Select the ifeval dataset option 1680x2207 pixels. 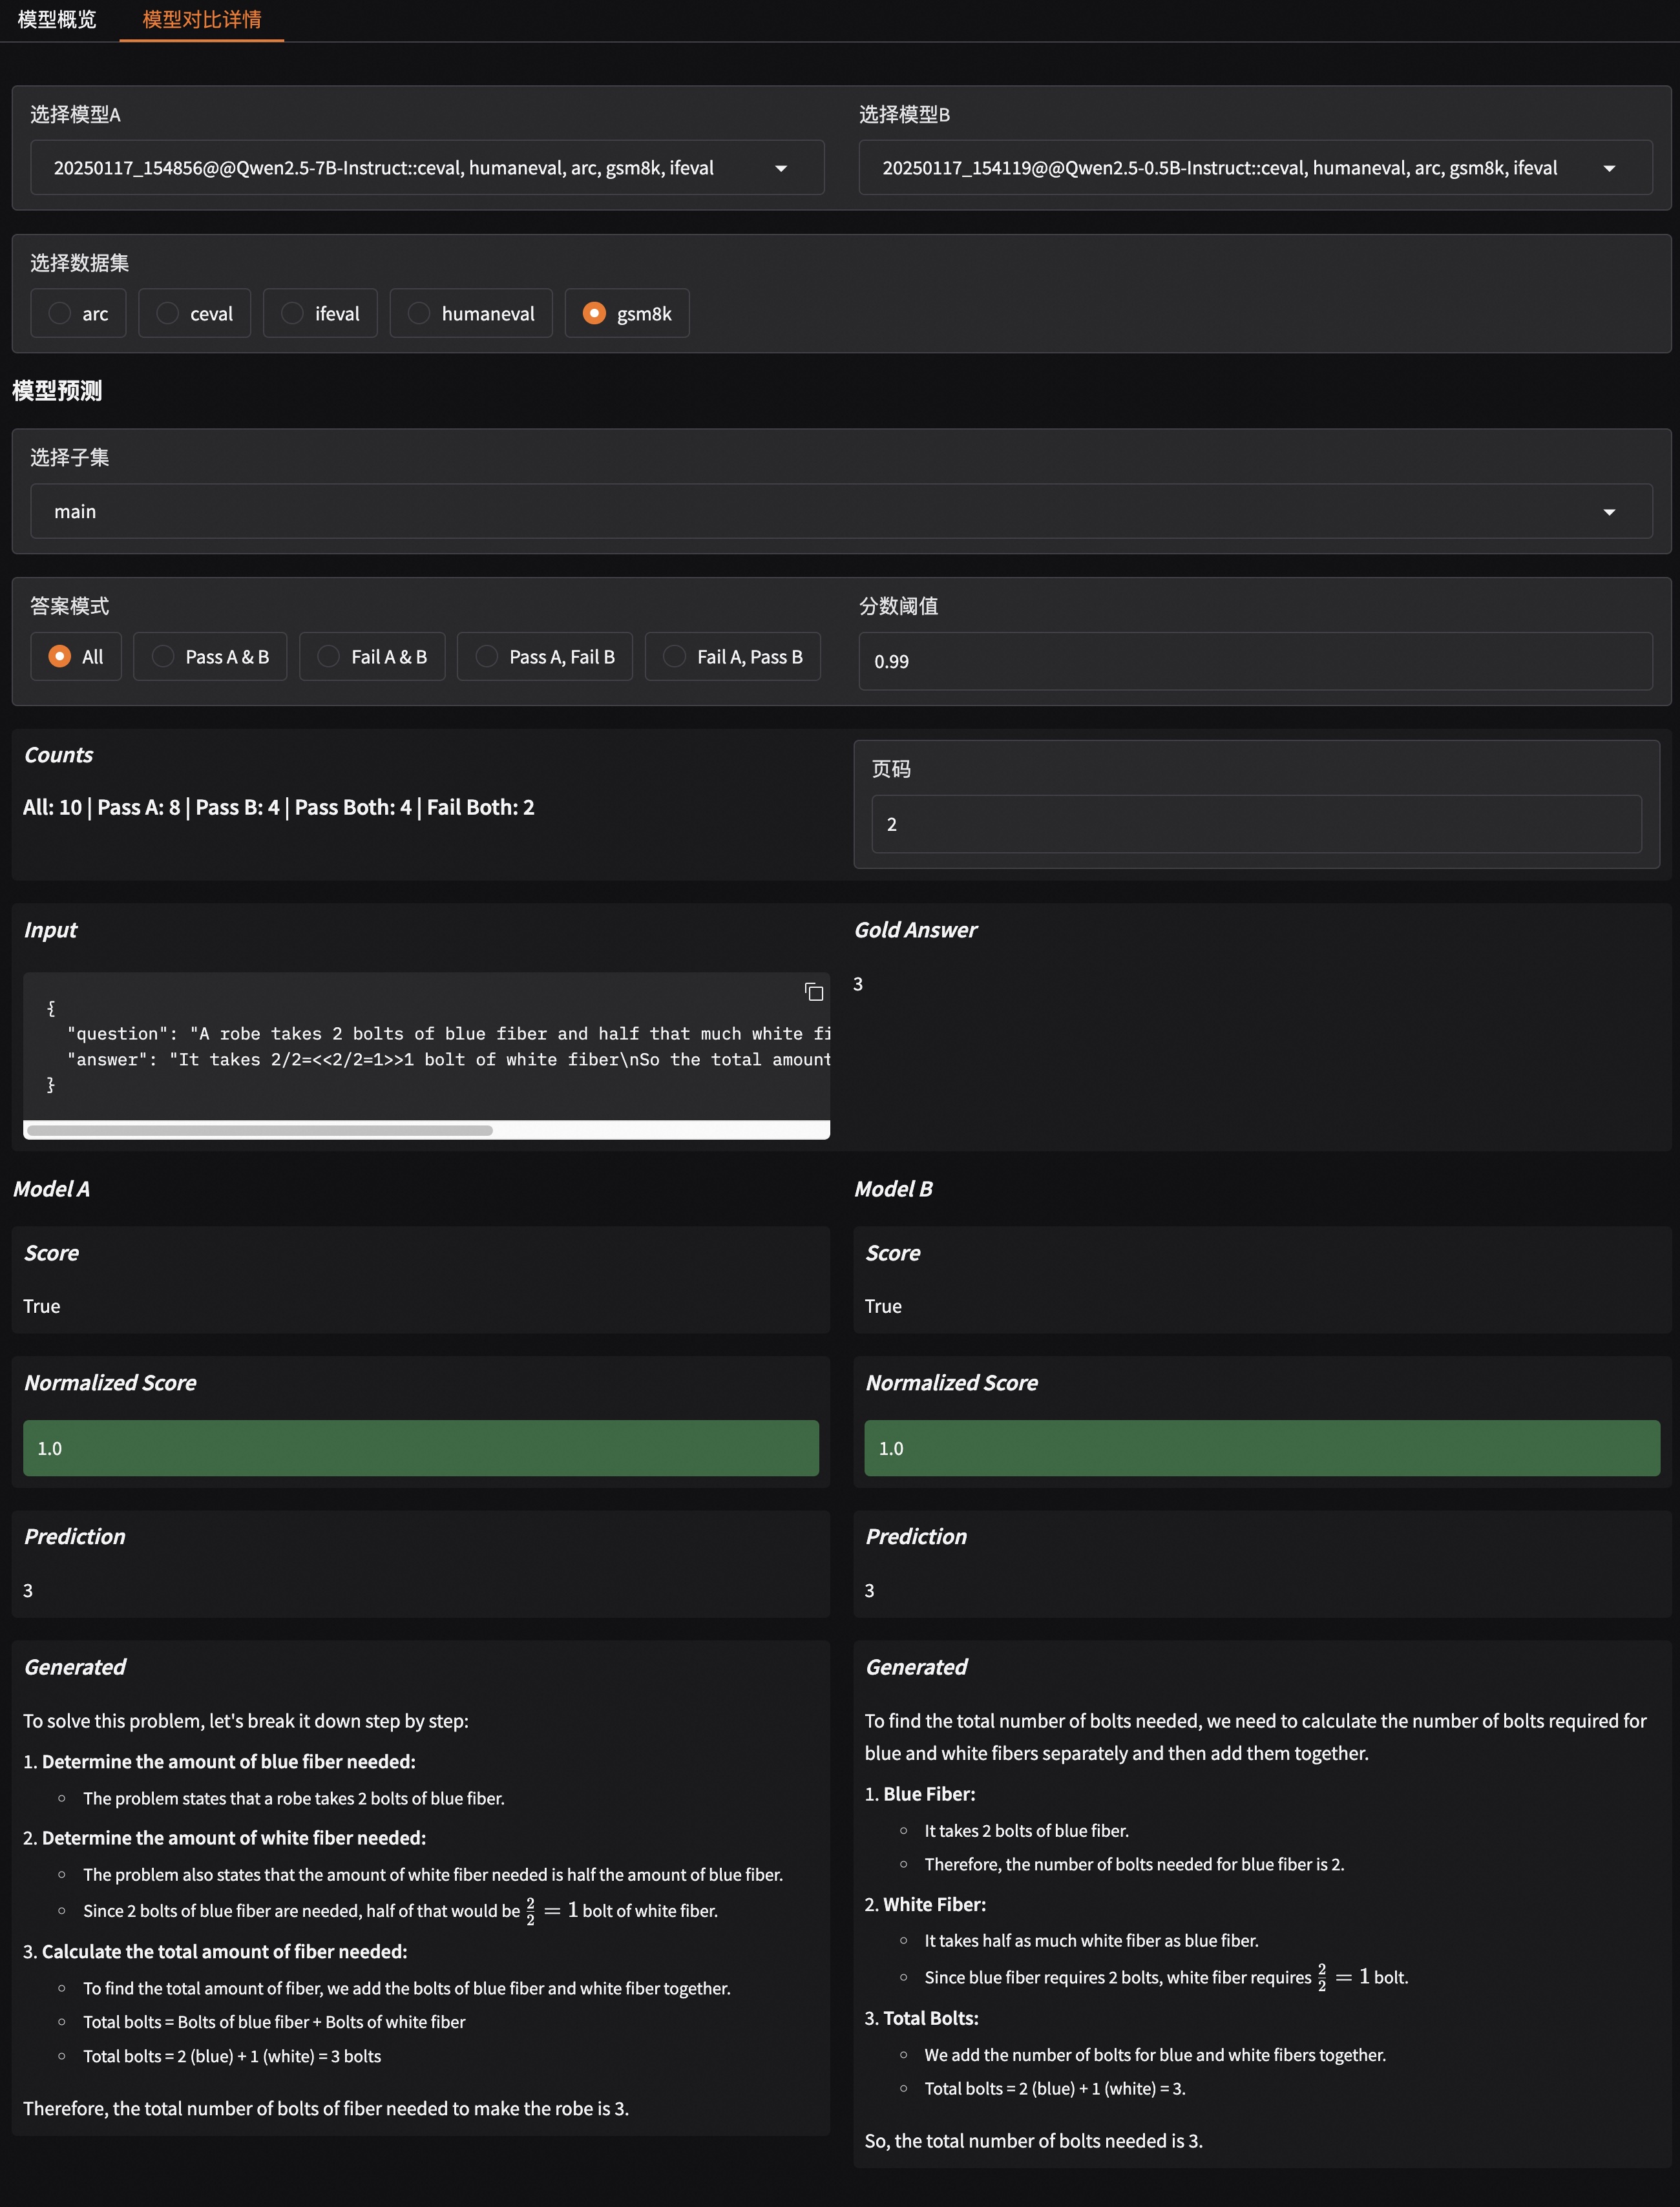pyautogui.click(x=292, y=314)
